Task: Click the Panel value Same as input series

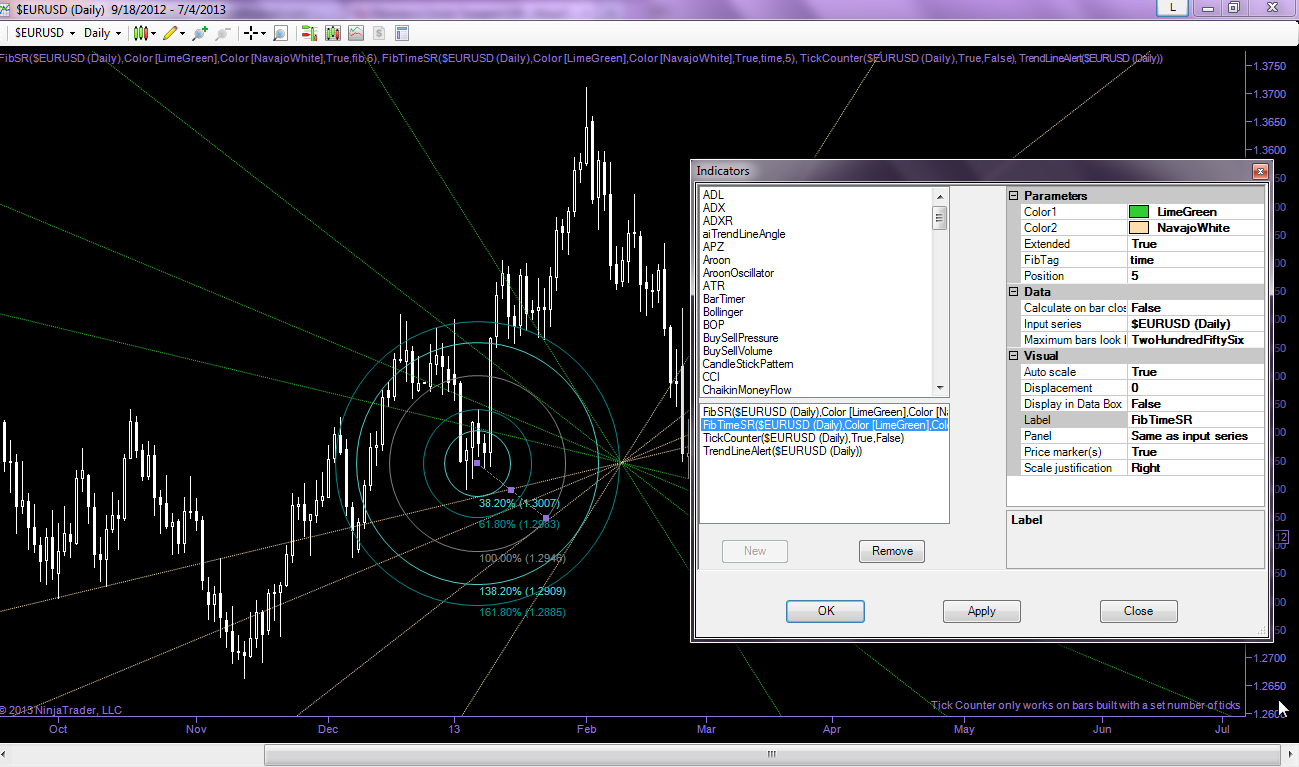Action: (1195, 436)
